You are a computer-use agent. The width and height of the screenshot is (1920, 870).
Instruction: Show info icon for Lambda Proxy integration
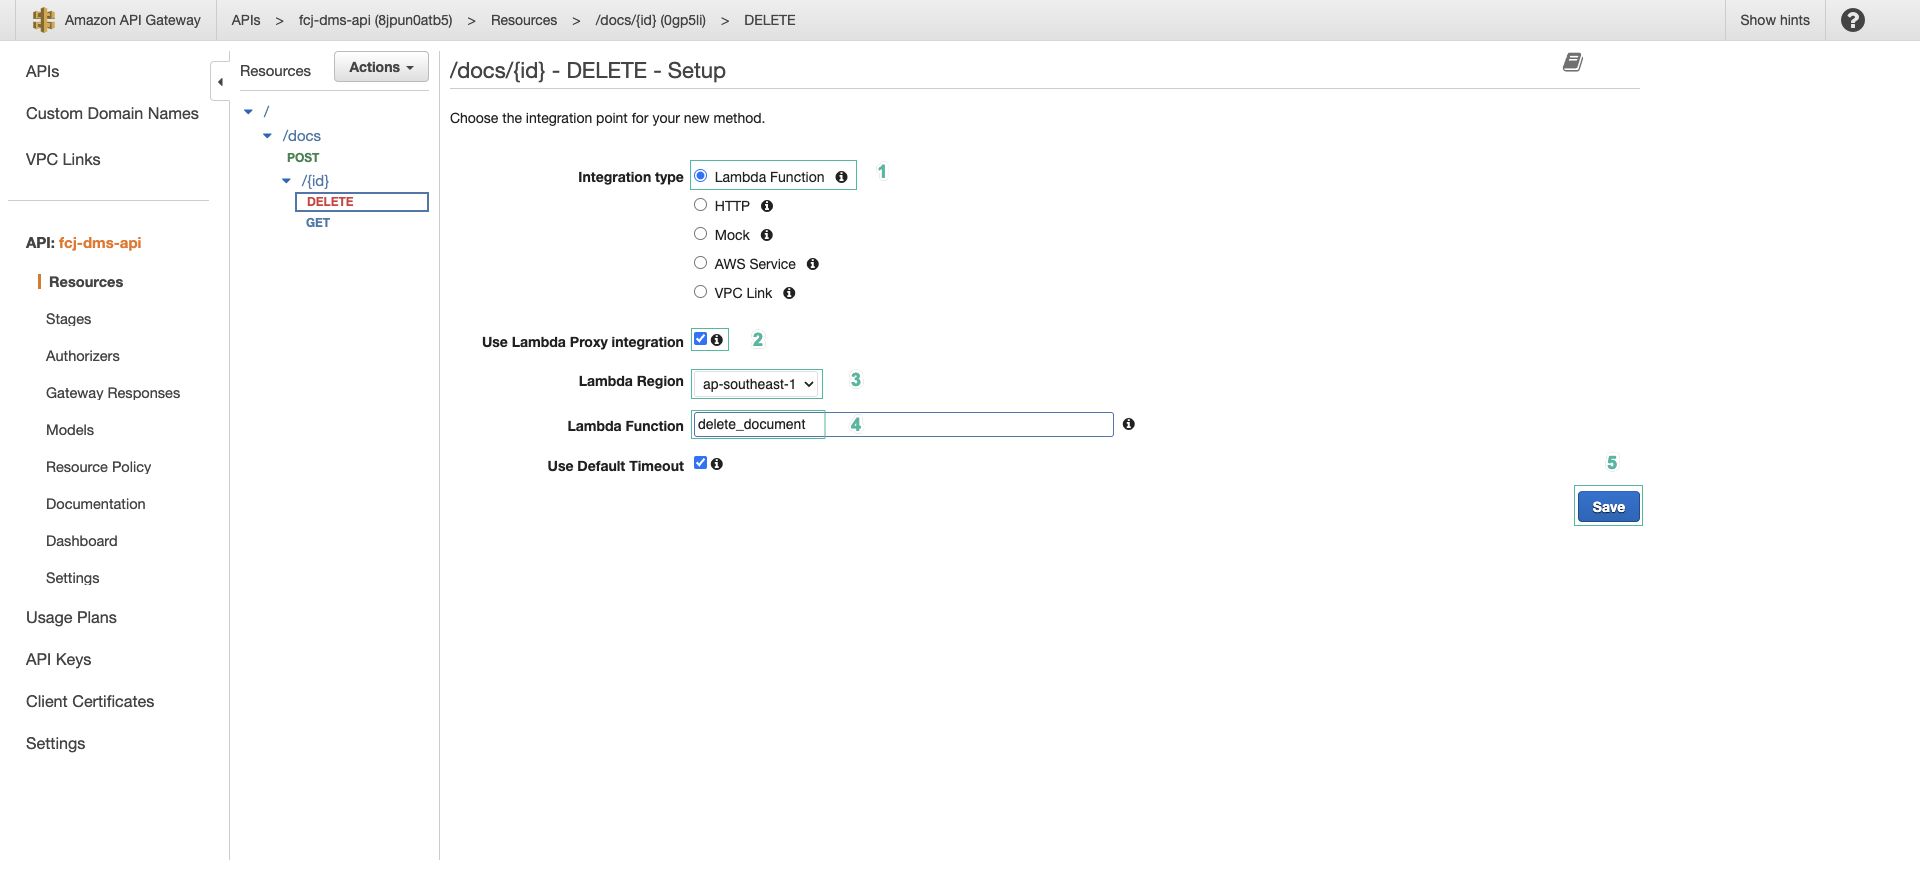pyautogui.click(x=717, y=340)
